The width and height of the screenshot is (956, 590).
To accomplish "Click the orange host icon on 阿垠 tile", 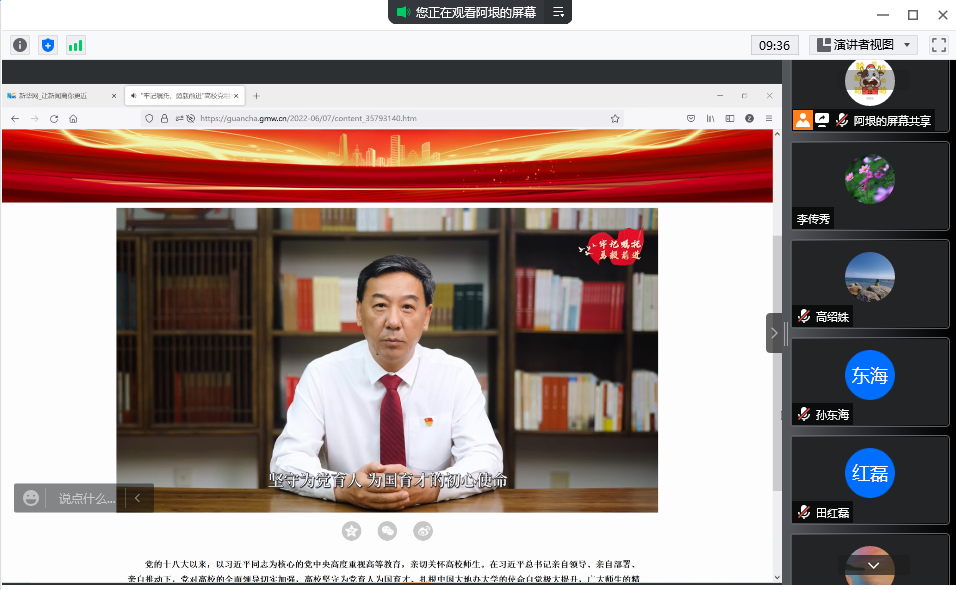I will pos(803,120).
